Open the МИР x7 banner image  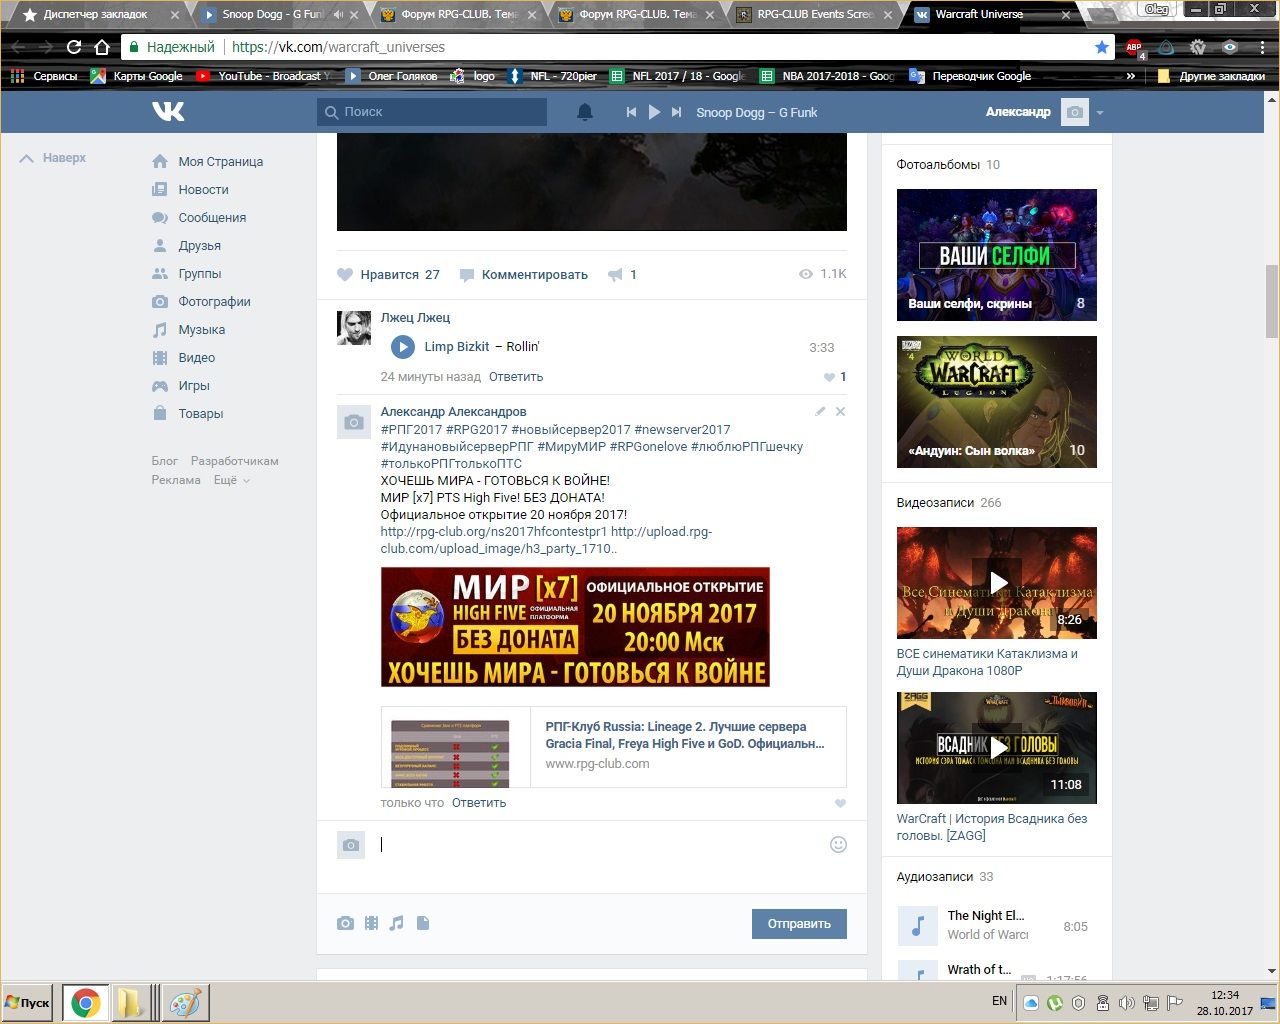point(575,627)
